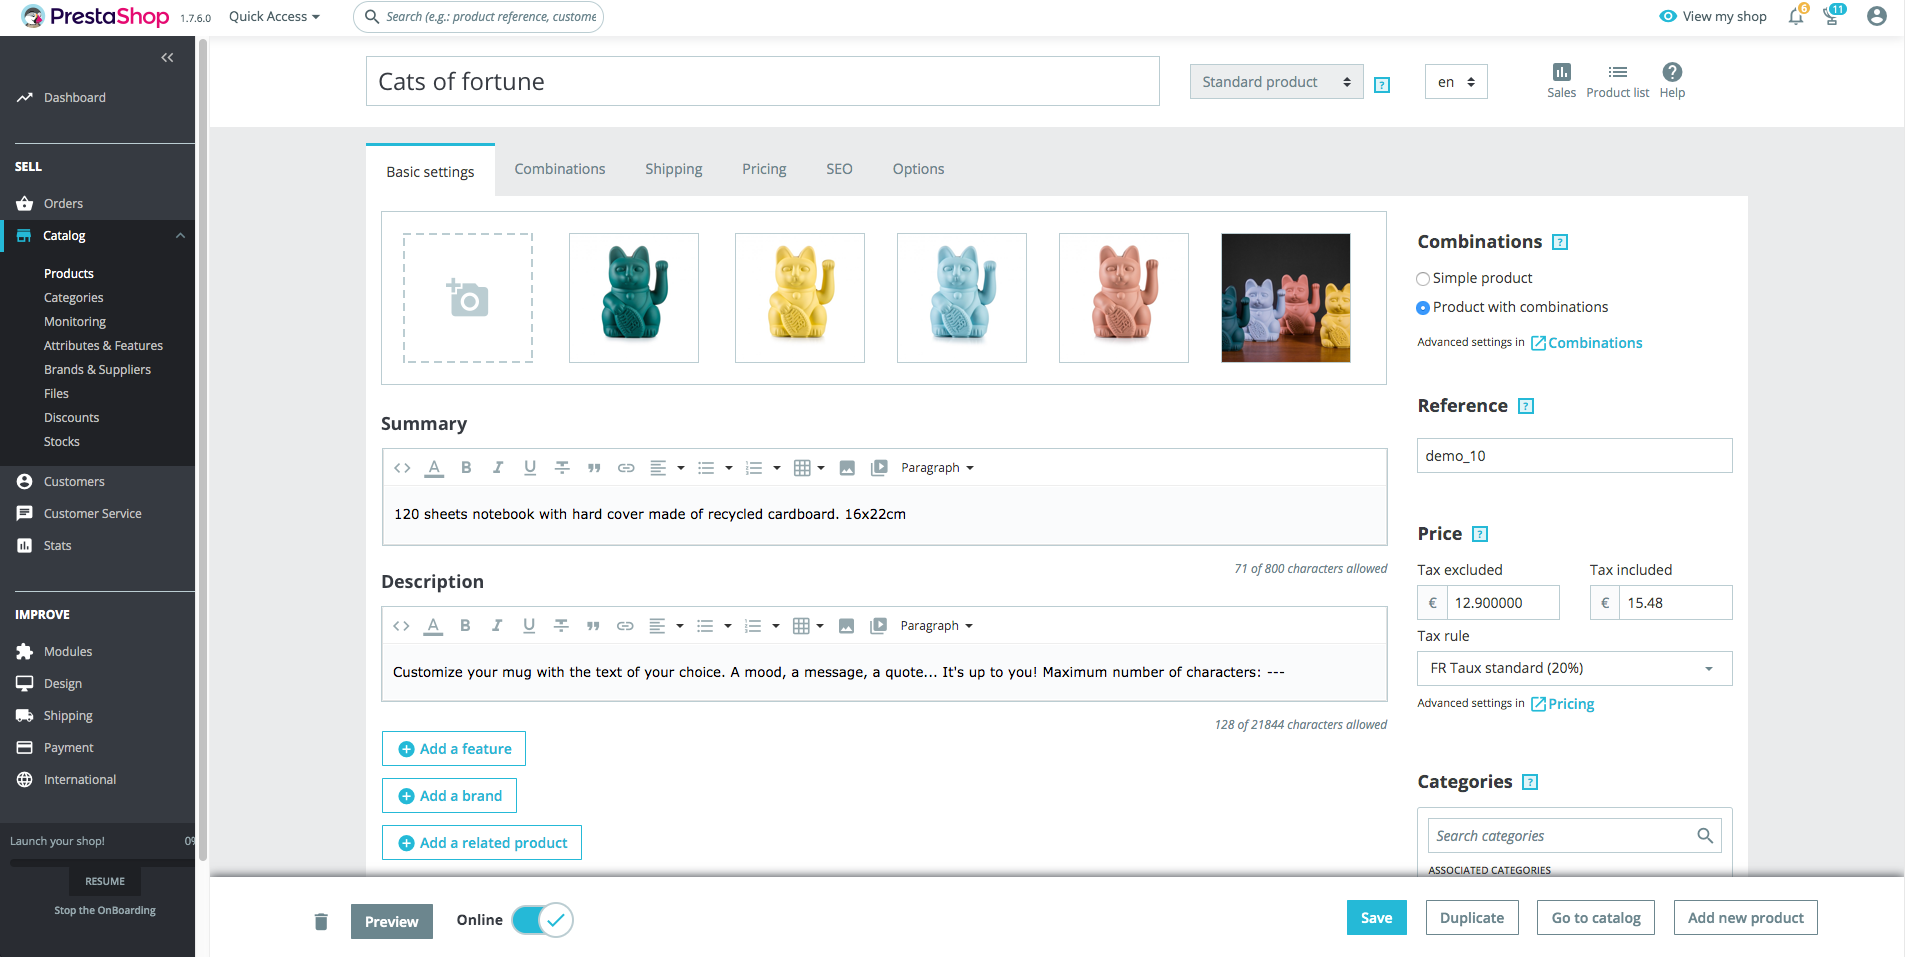1905x957 pixels.
Task: Open the en language dropdown
Action: (x=1456, y=82)
